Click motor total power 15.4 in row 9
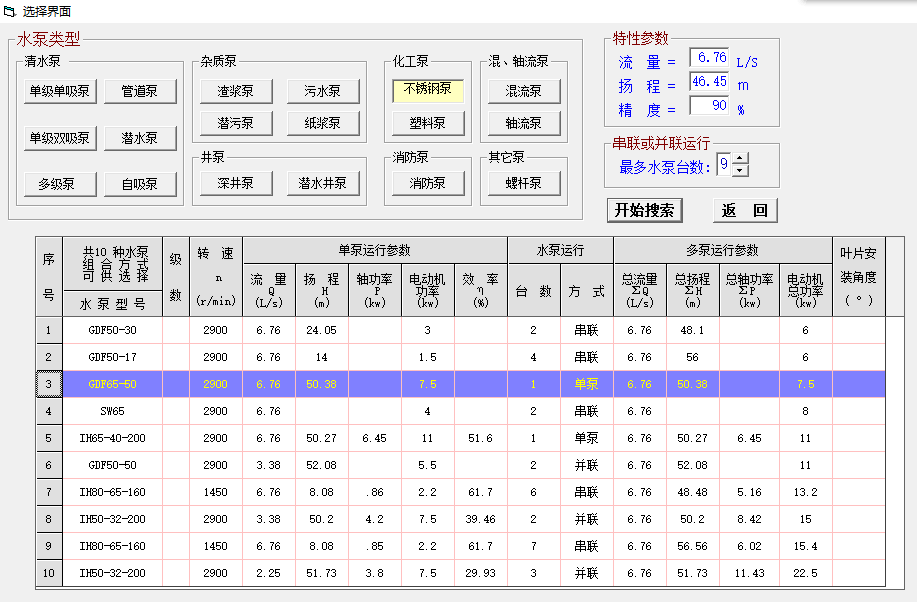Screen dimensions: 917x602 (805, 546)
